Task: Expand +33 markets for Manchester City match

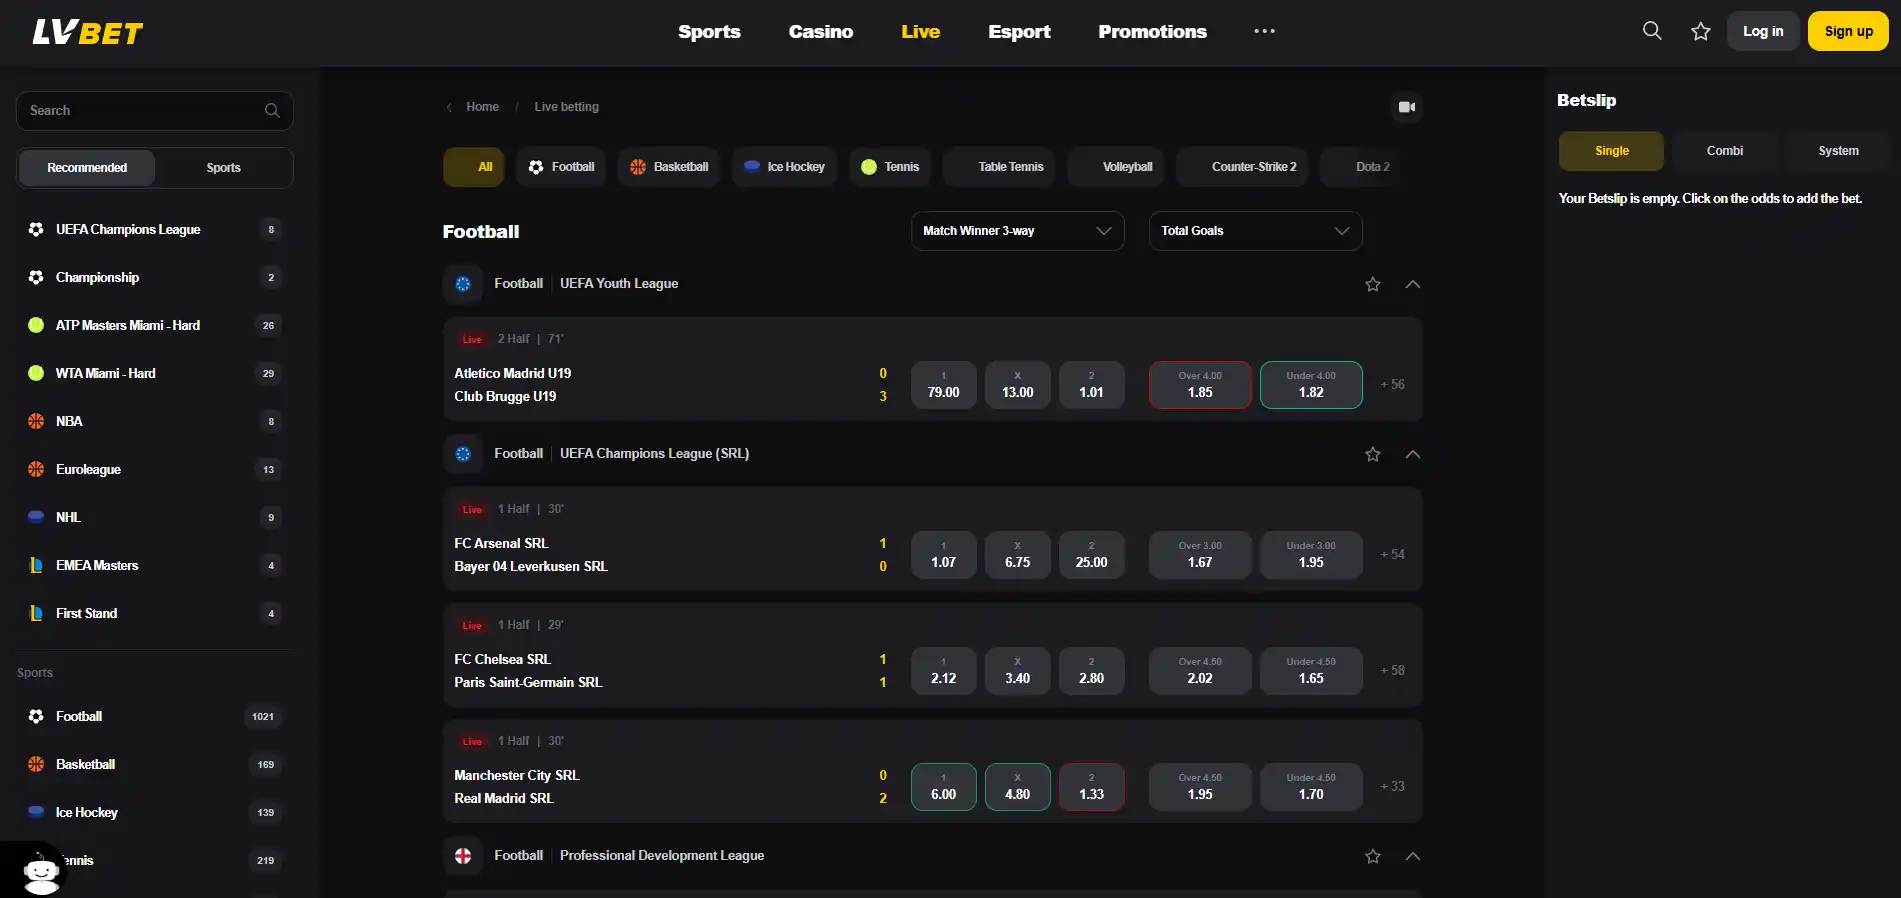Action: [x=1392, y=786]
